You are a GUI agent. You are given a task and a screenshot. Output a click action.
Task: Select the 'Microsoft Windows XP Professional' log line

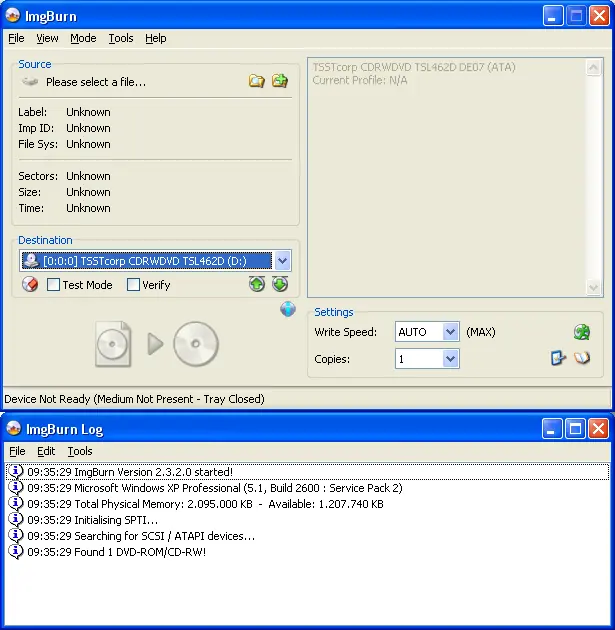pos(308,488)
